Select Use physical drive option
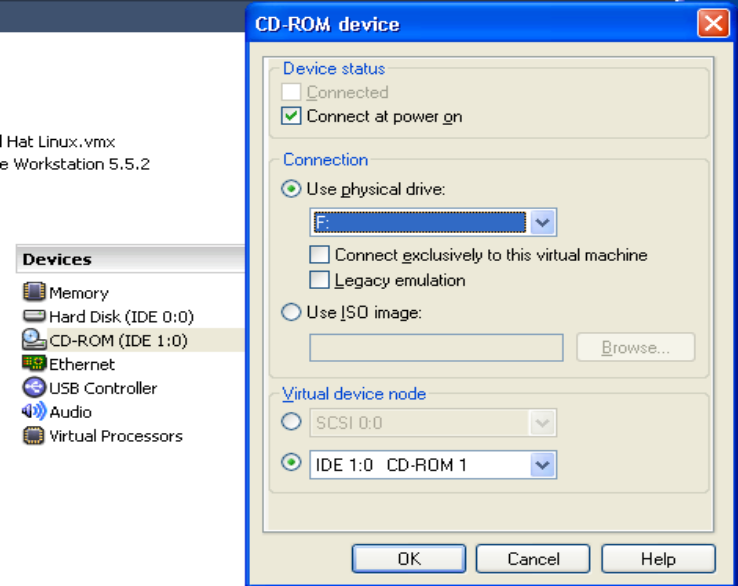Image resolution: width=738 pixels, height=586 pixels. [292, 189]
